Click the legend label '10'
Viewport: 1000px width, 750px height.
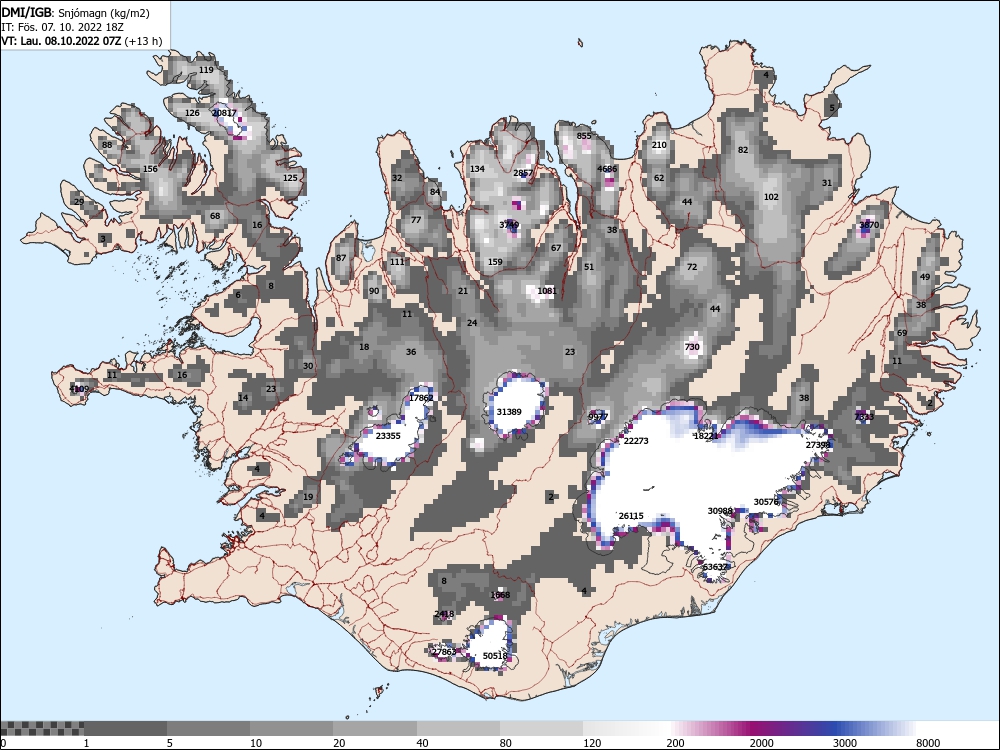click(256, 743)
